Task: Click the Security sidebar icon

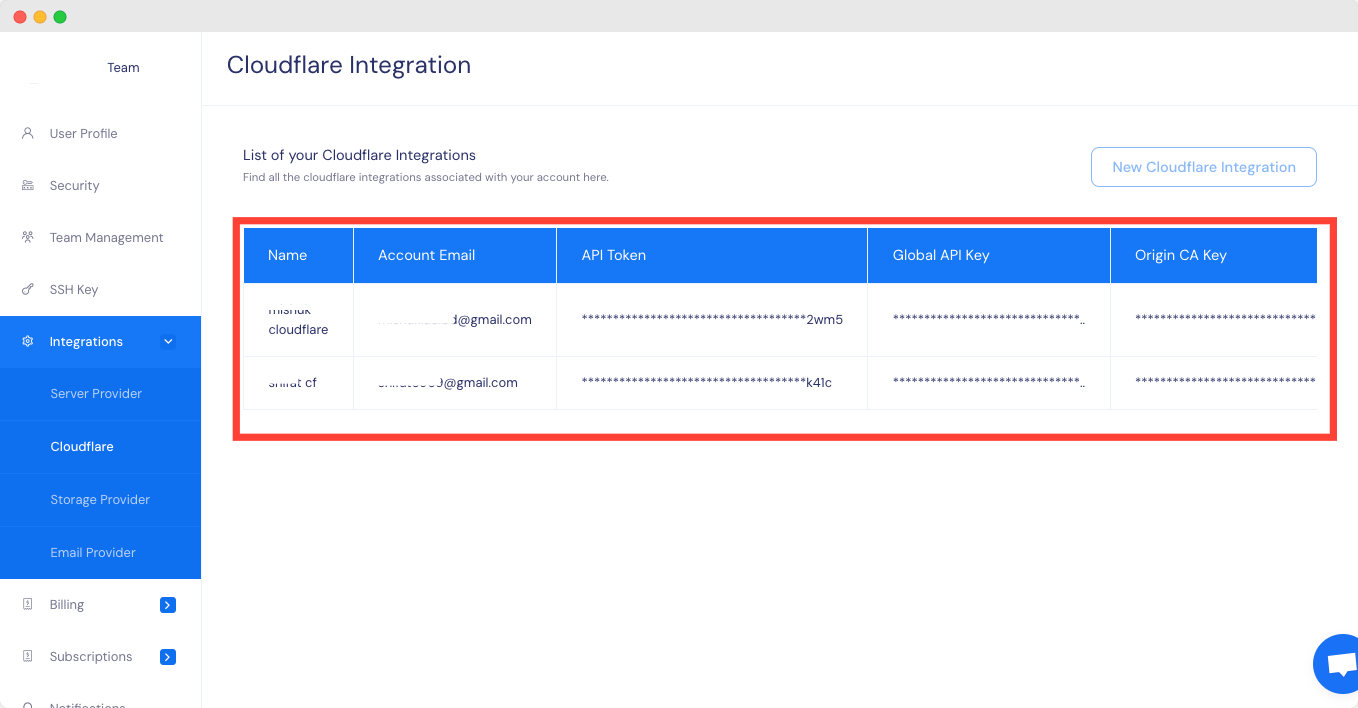Action: coord(28,186)
